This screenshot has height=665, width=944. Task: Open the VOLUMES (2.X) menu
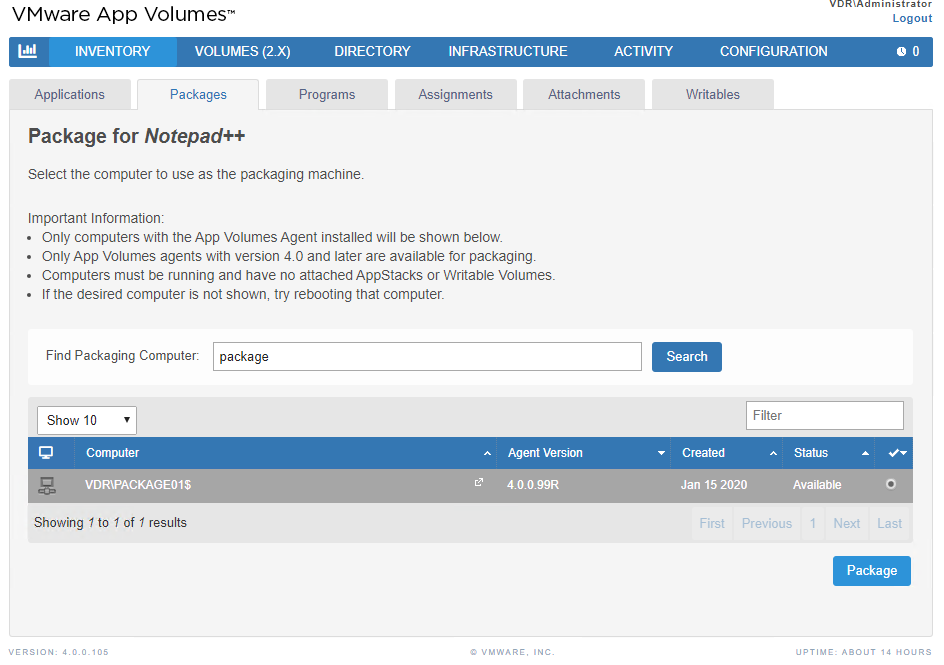[x=243, y=52]
